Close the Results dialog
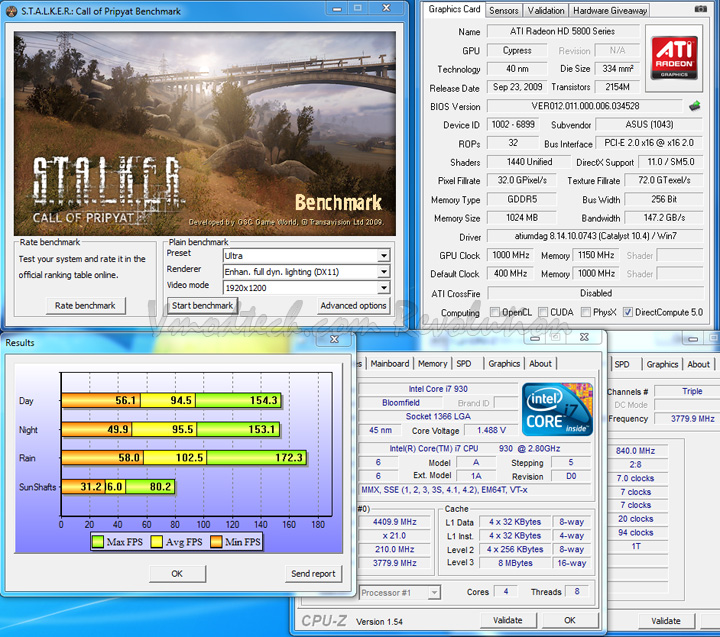 pos(334,339)
